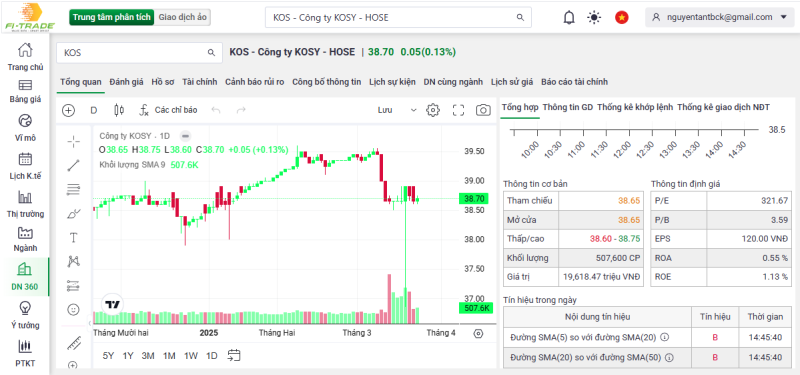Click the top search bar magnifier icon
Viewport: 800px width, 375px height.
point(520,17)
